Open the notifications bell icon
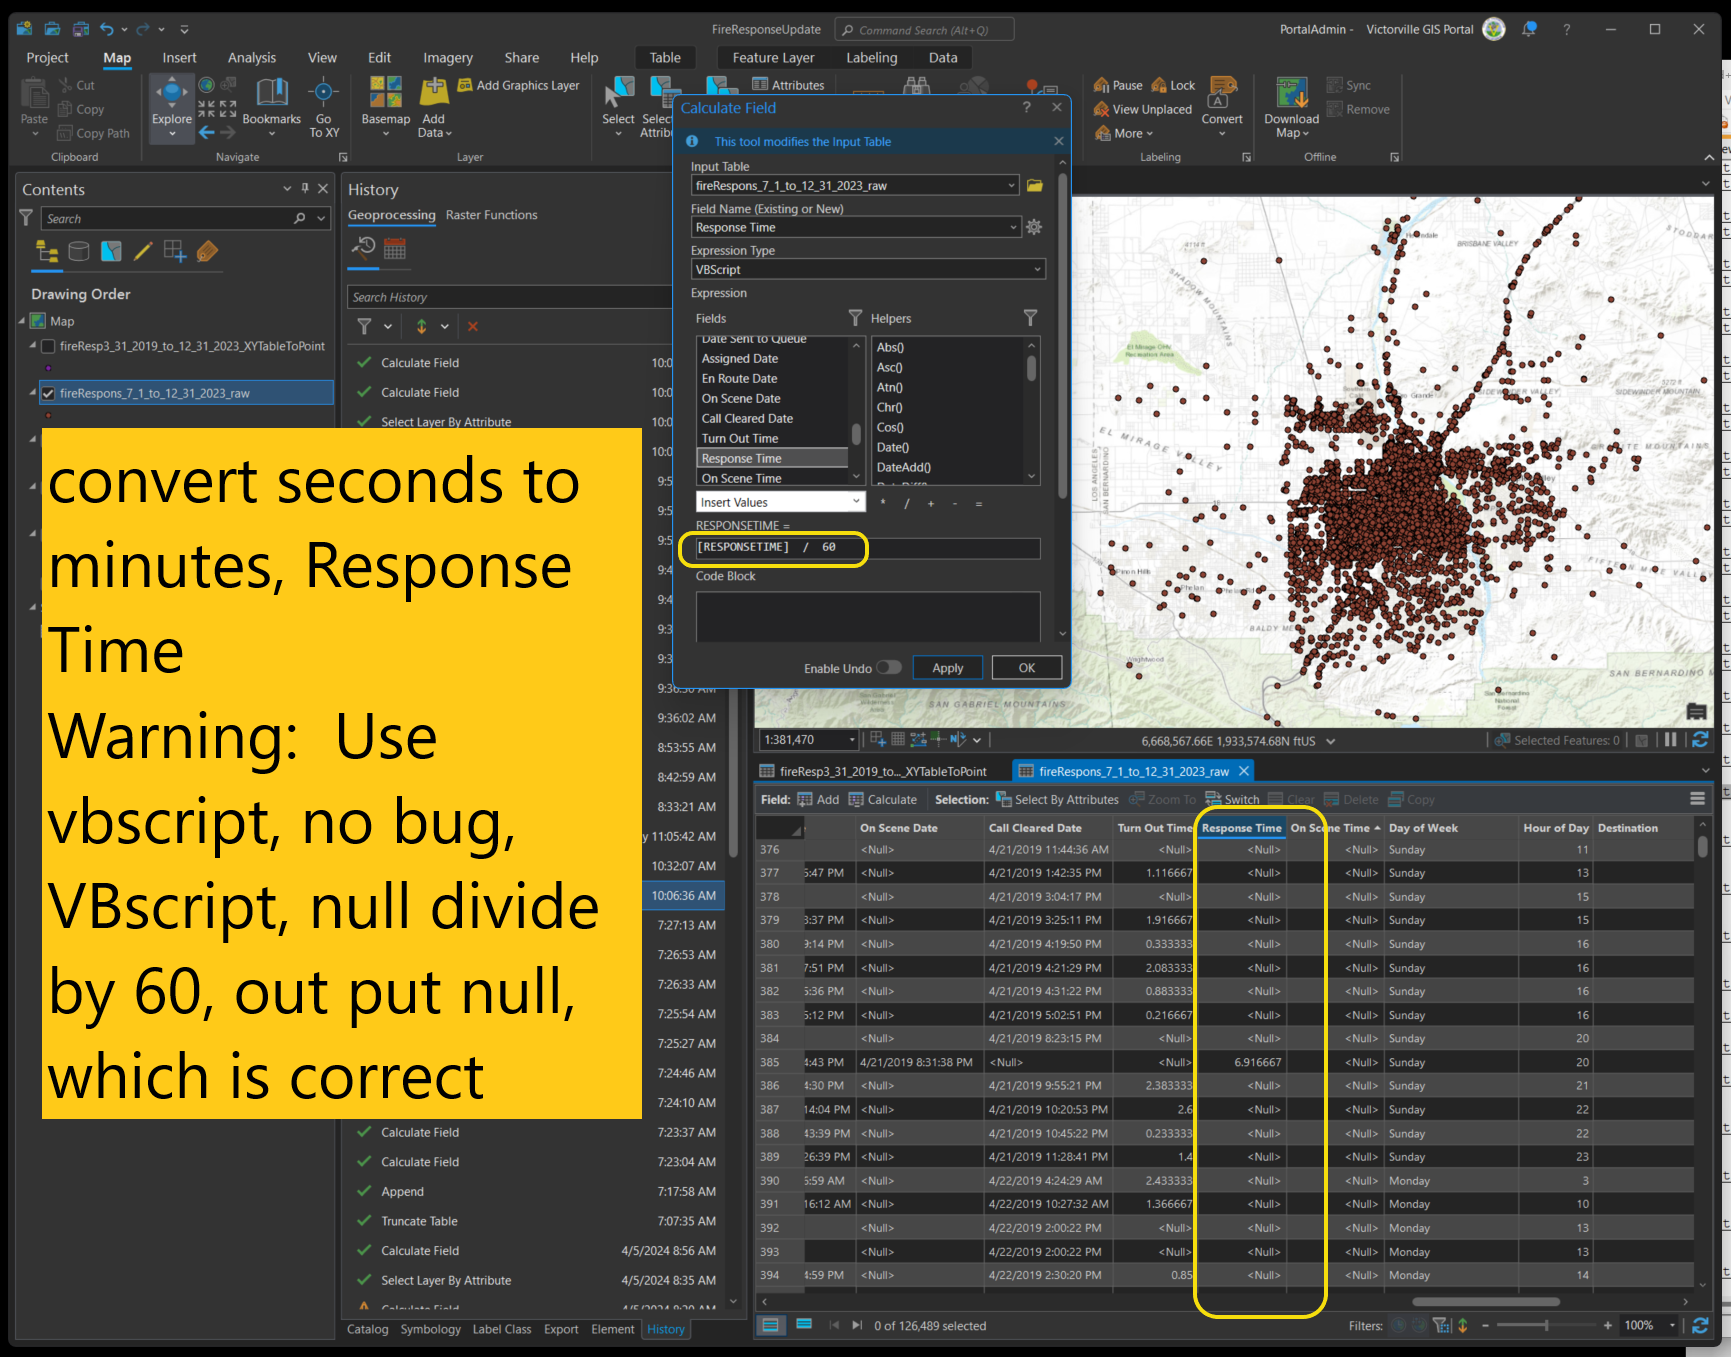 (1529, 29)
